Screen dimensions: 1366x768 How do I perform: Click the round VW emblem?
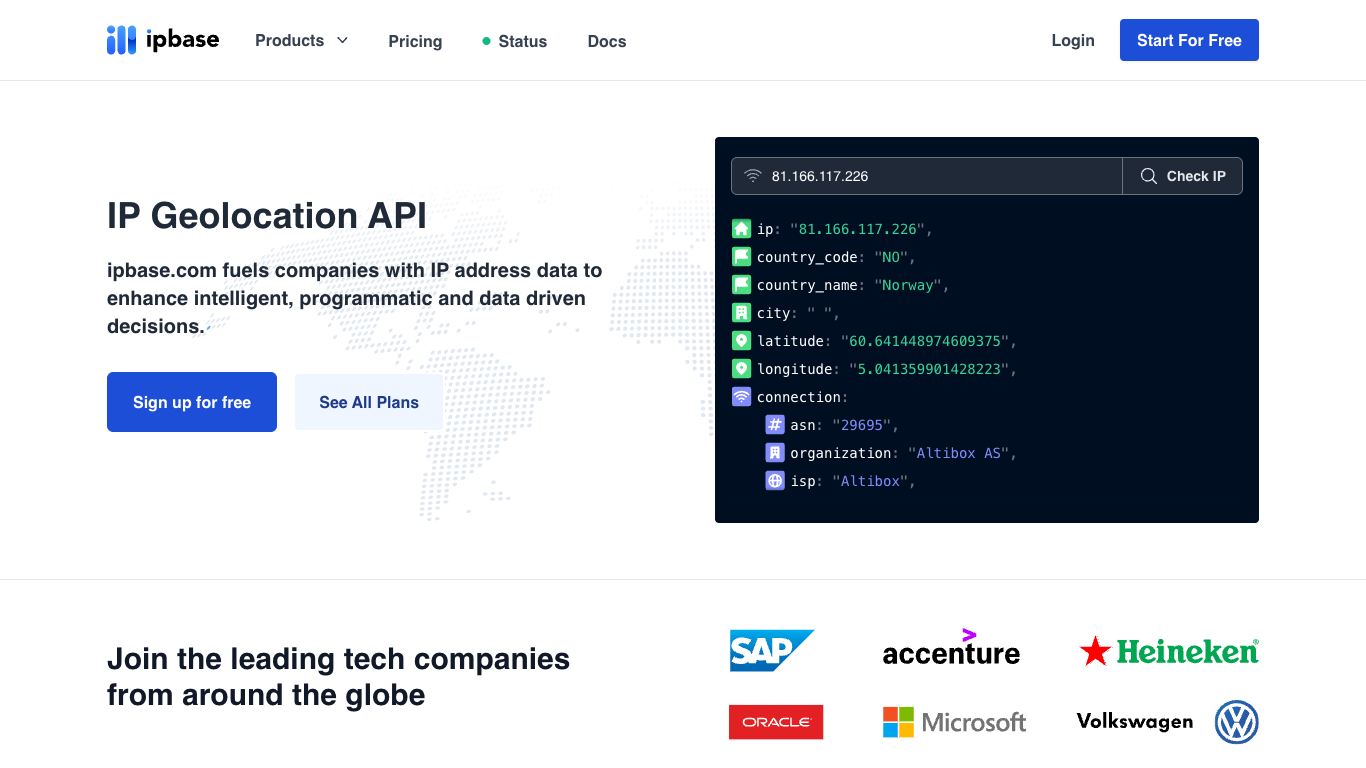[x=1237, y=722]
